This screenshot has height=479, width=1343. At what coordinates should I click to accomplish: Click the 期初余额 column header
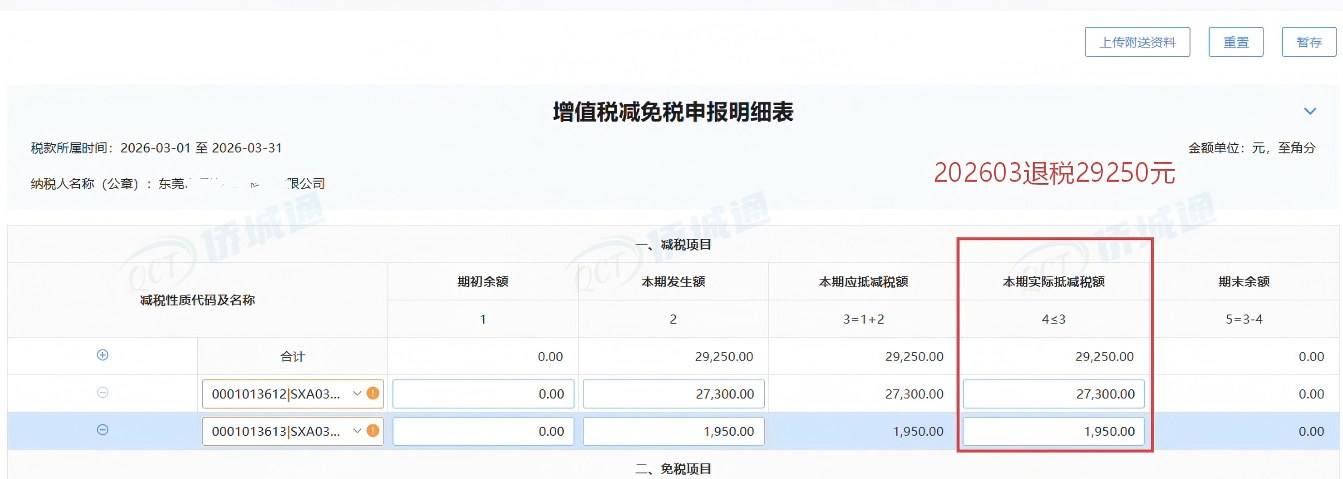point(483,282)
